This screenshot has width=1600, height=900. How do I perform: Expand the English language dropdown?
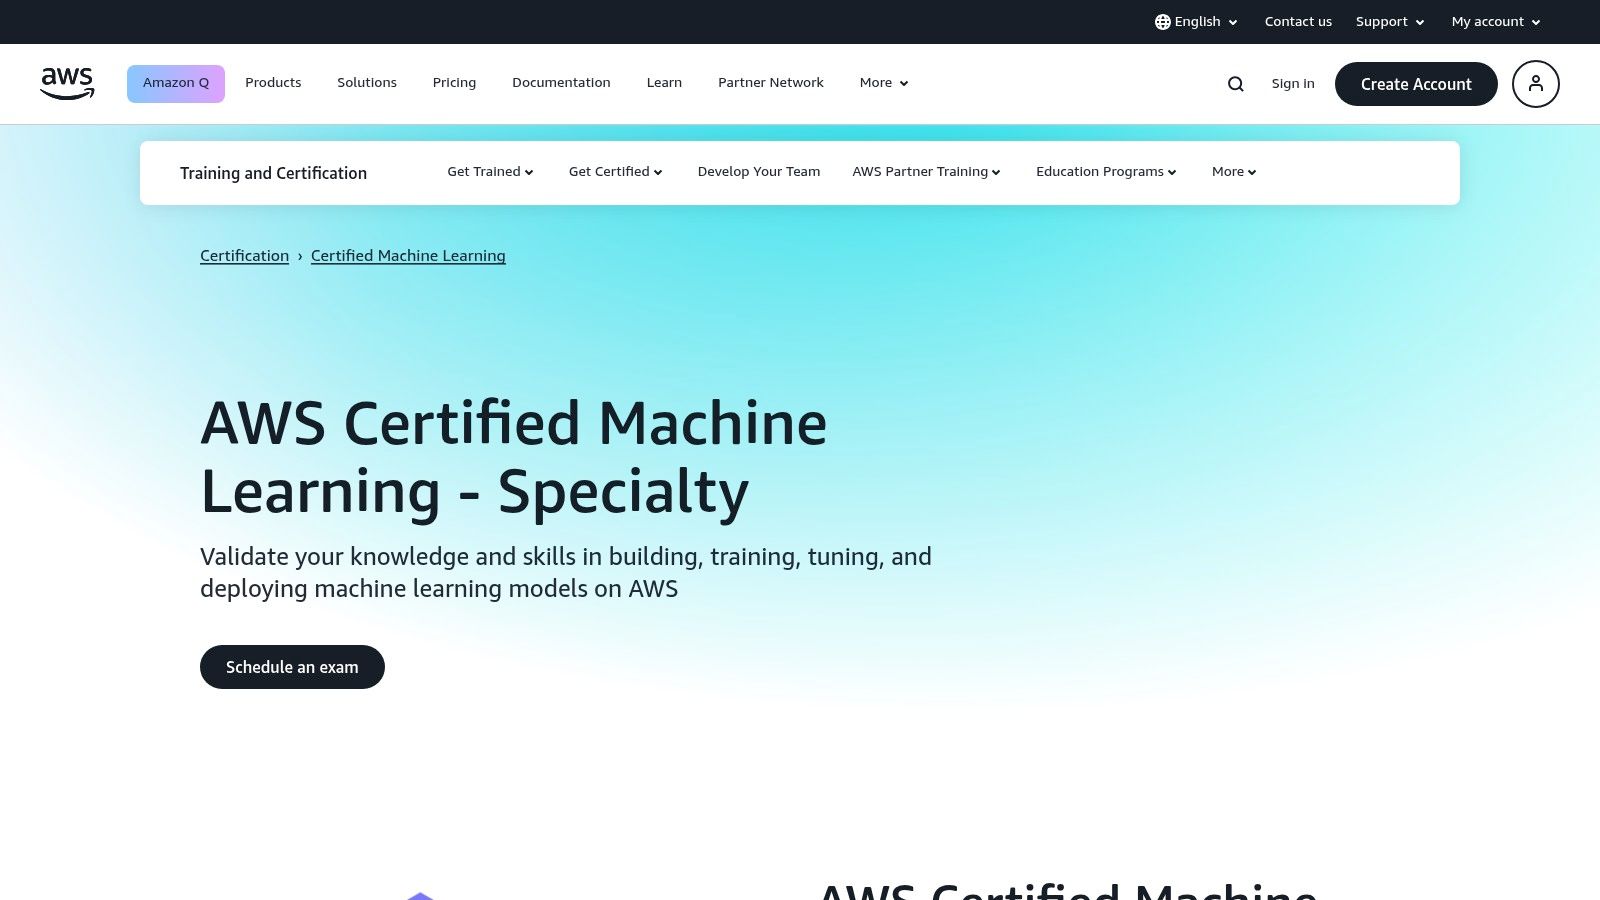click(1197, 22)
